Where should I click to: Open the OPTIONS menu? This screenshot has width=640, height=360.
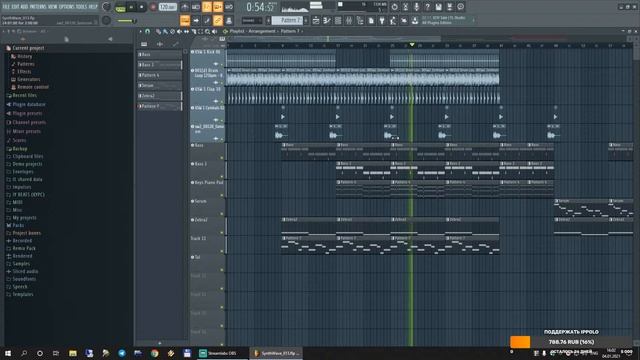click(67, 7)
